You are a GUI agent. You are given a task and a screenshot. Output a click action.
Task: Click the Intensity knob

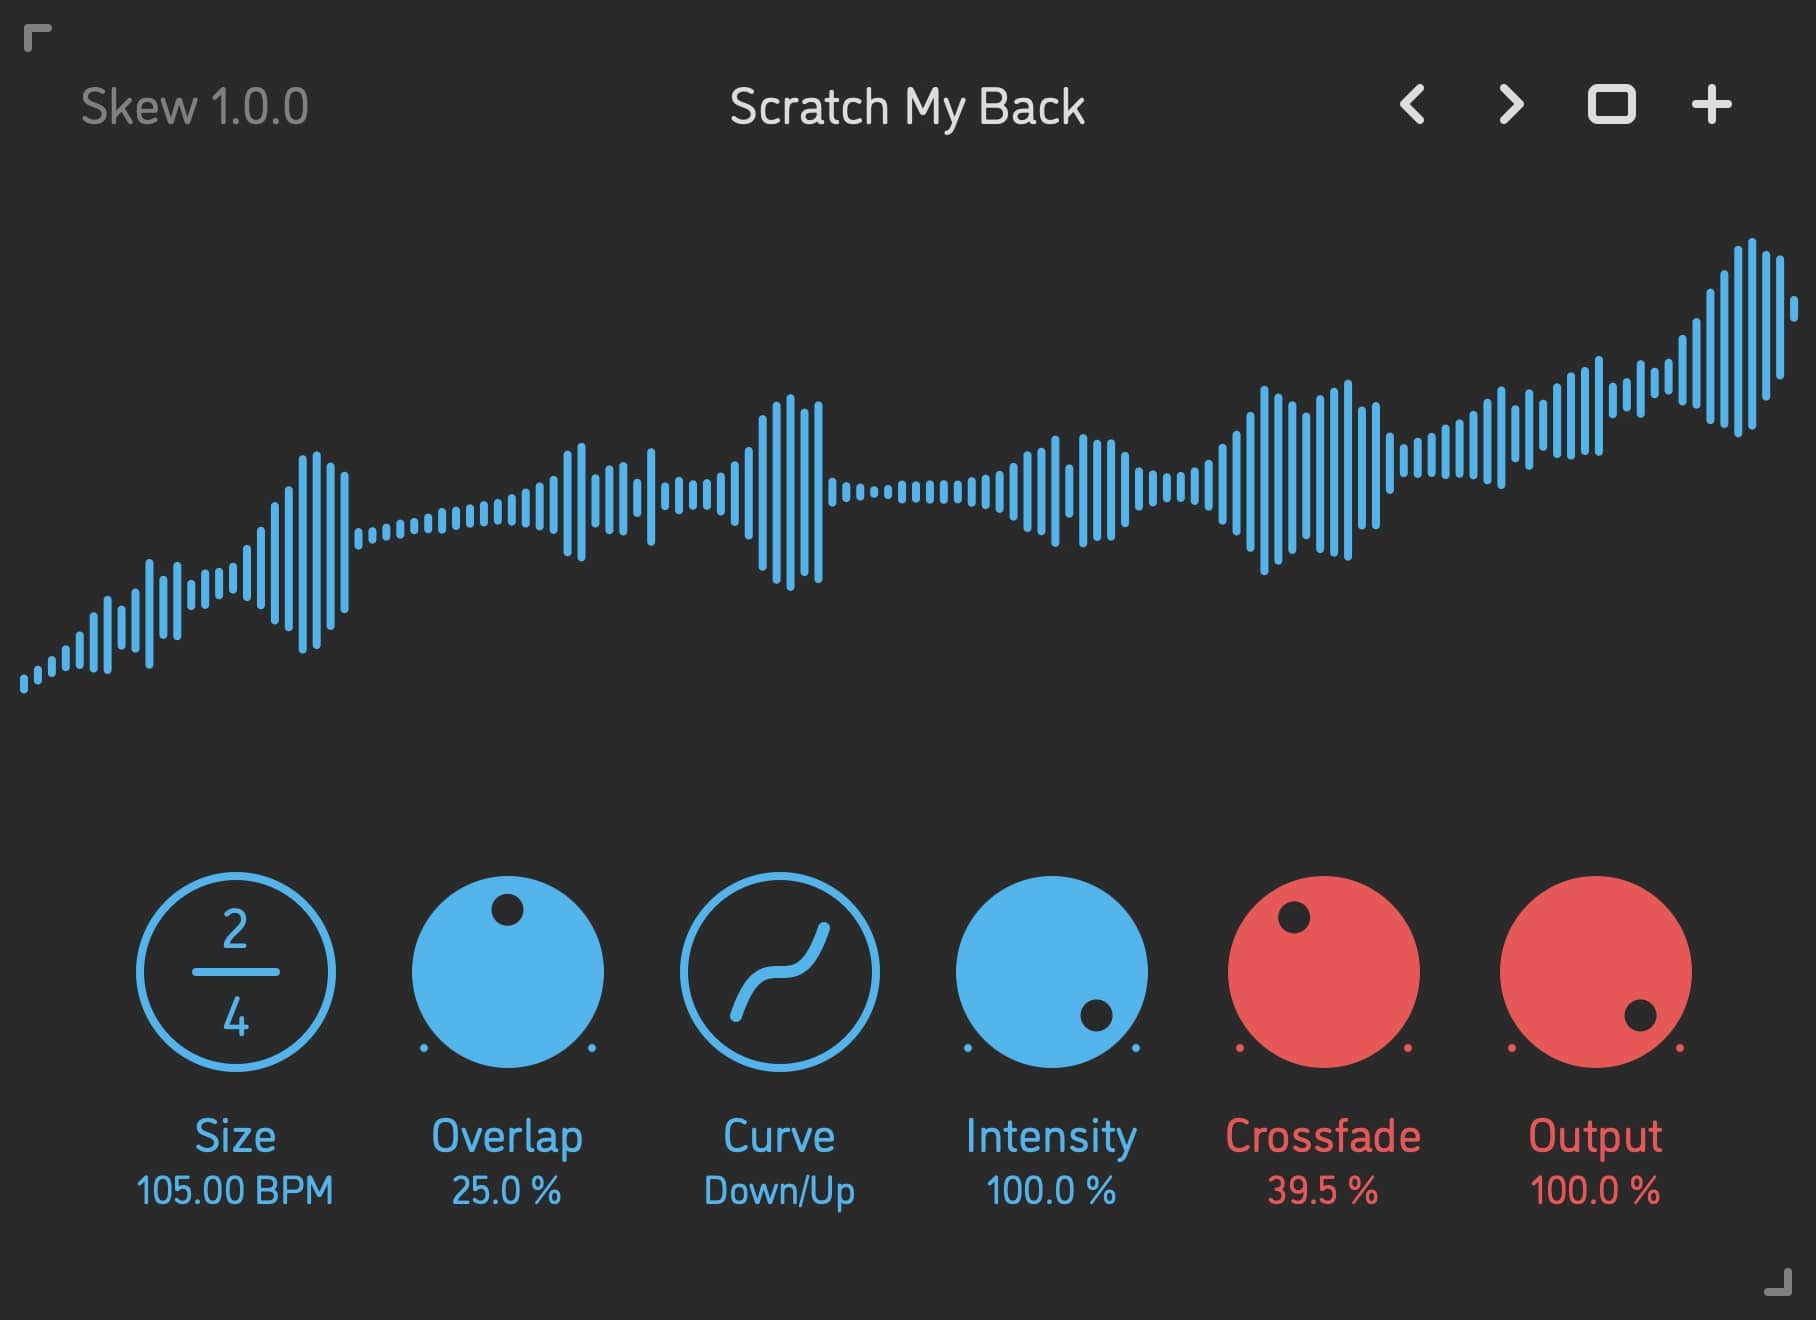1050,970
